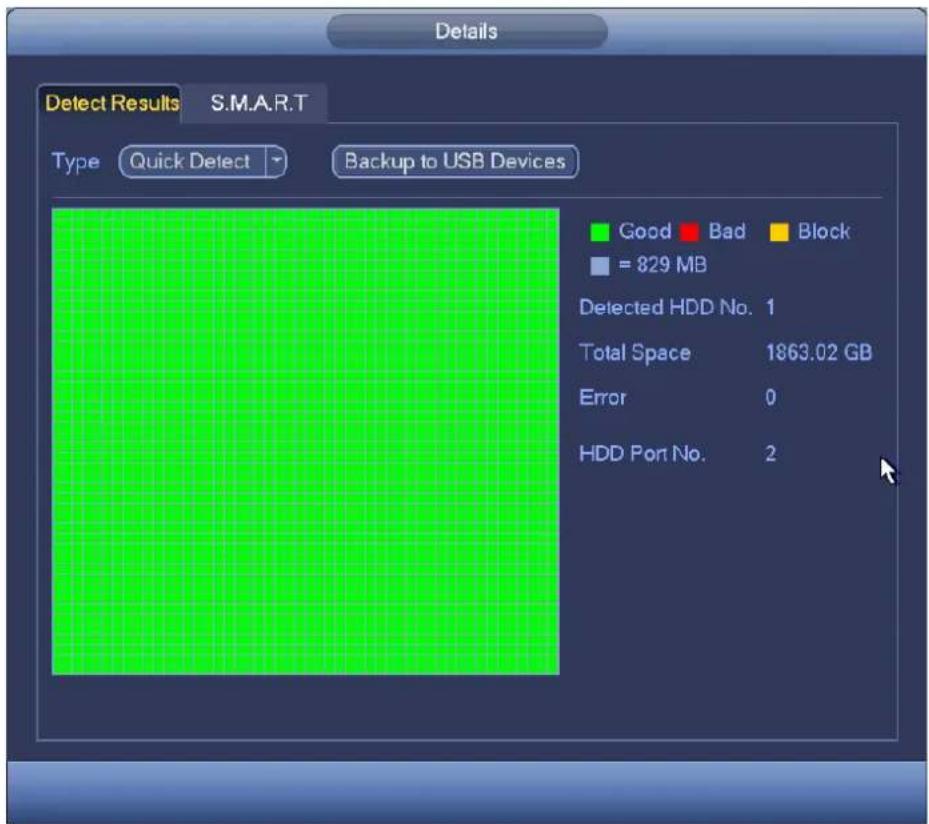Click the 'Block' legend text
Viewport: 929px width, 824px height.
tap(824, 231)
